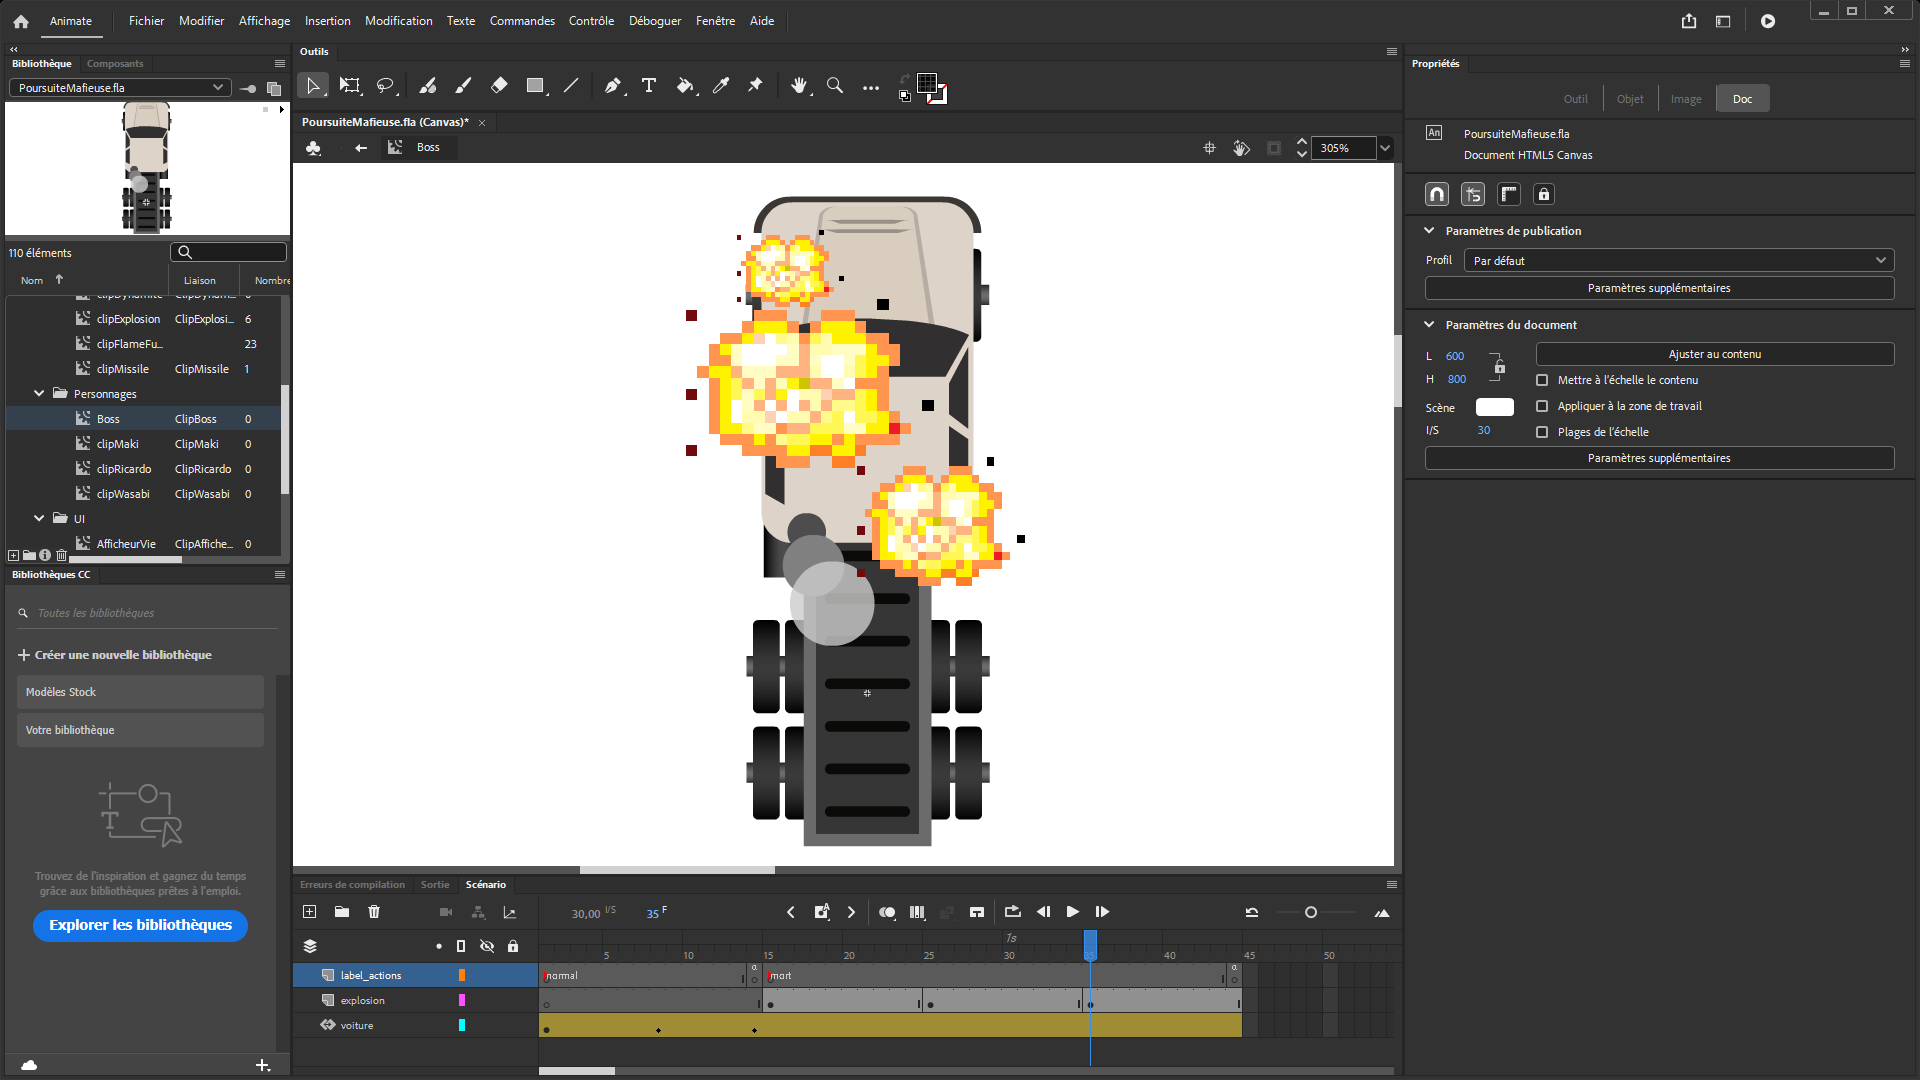Collapse the Personnages library folder
The width and height of the screenshot is (1920, 1080).
[40, 393]
